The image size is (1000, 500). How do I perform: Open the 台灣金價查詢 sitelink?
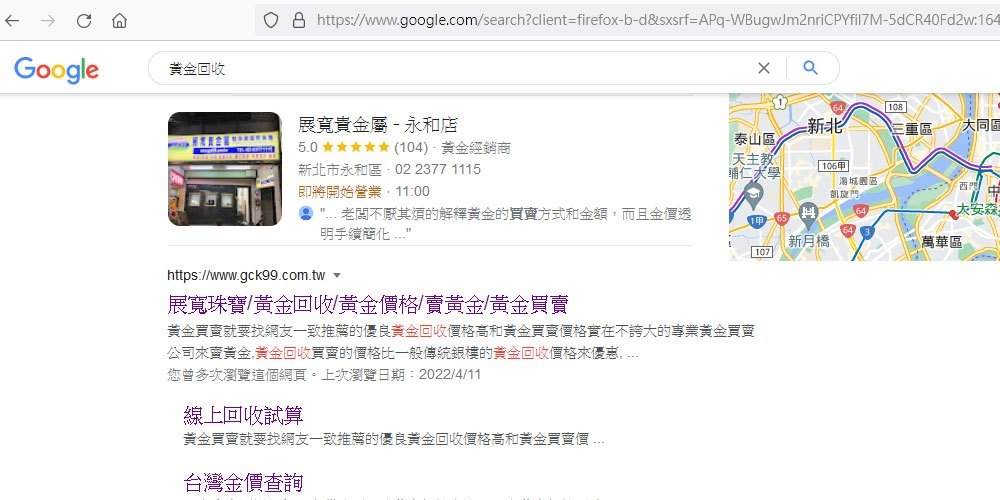243,482
